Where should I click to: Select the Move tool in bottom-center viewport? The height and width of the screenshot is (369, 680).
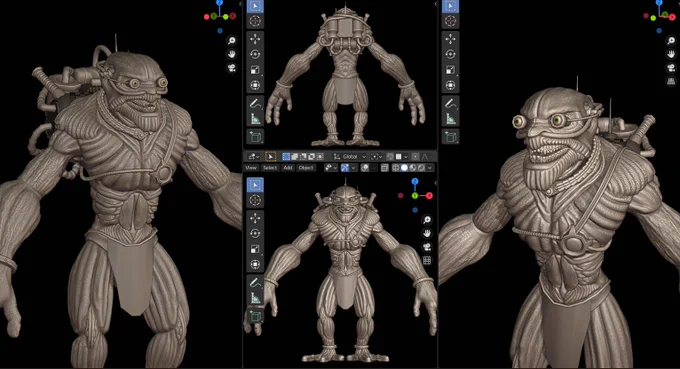(255, 218)
